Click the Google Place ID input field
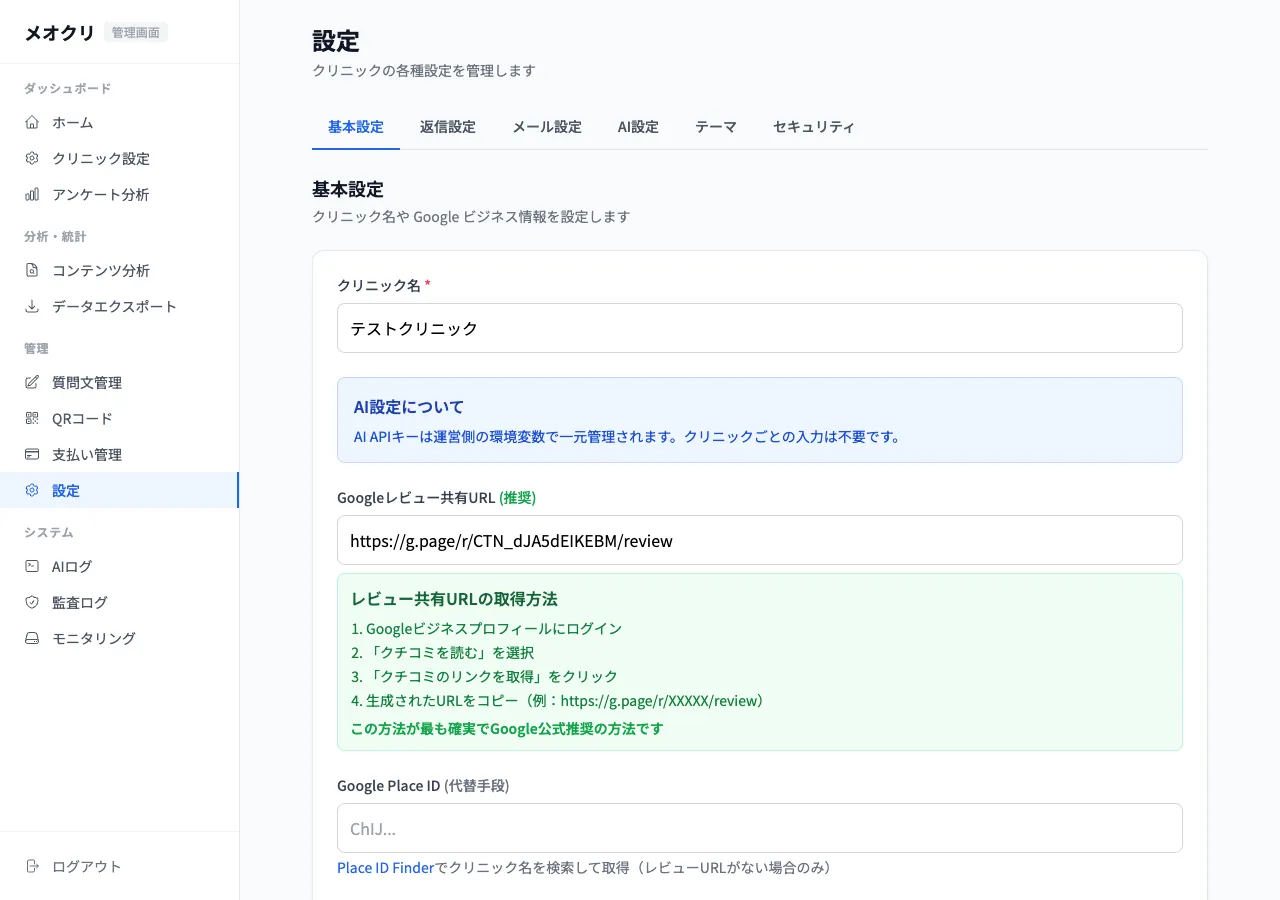The image size is (1280, 900). tap(760, 828)
